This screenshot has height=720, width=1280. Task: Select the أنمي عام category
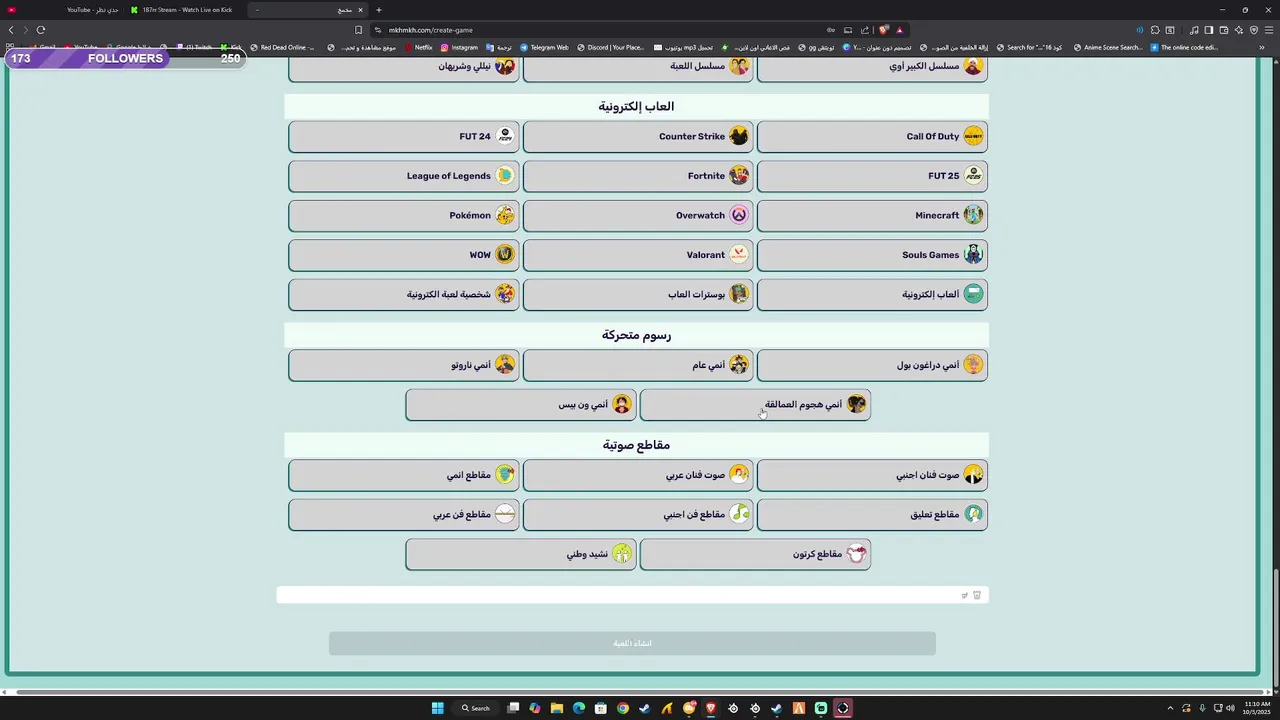click(x=638, y=365)
